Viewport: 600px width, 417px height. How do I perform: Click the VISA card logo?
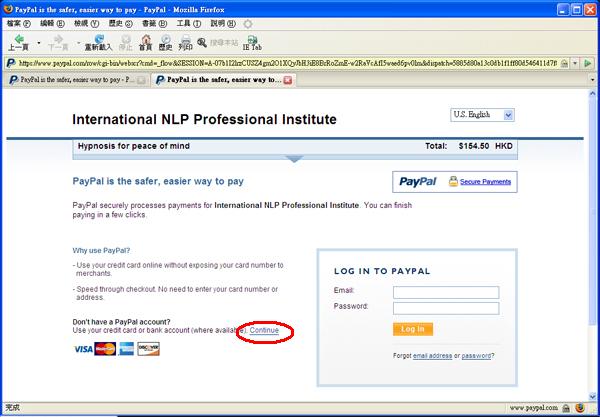(x=83, y=349)
